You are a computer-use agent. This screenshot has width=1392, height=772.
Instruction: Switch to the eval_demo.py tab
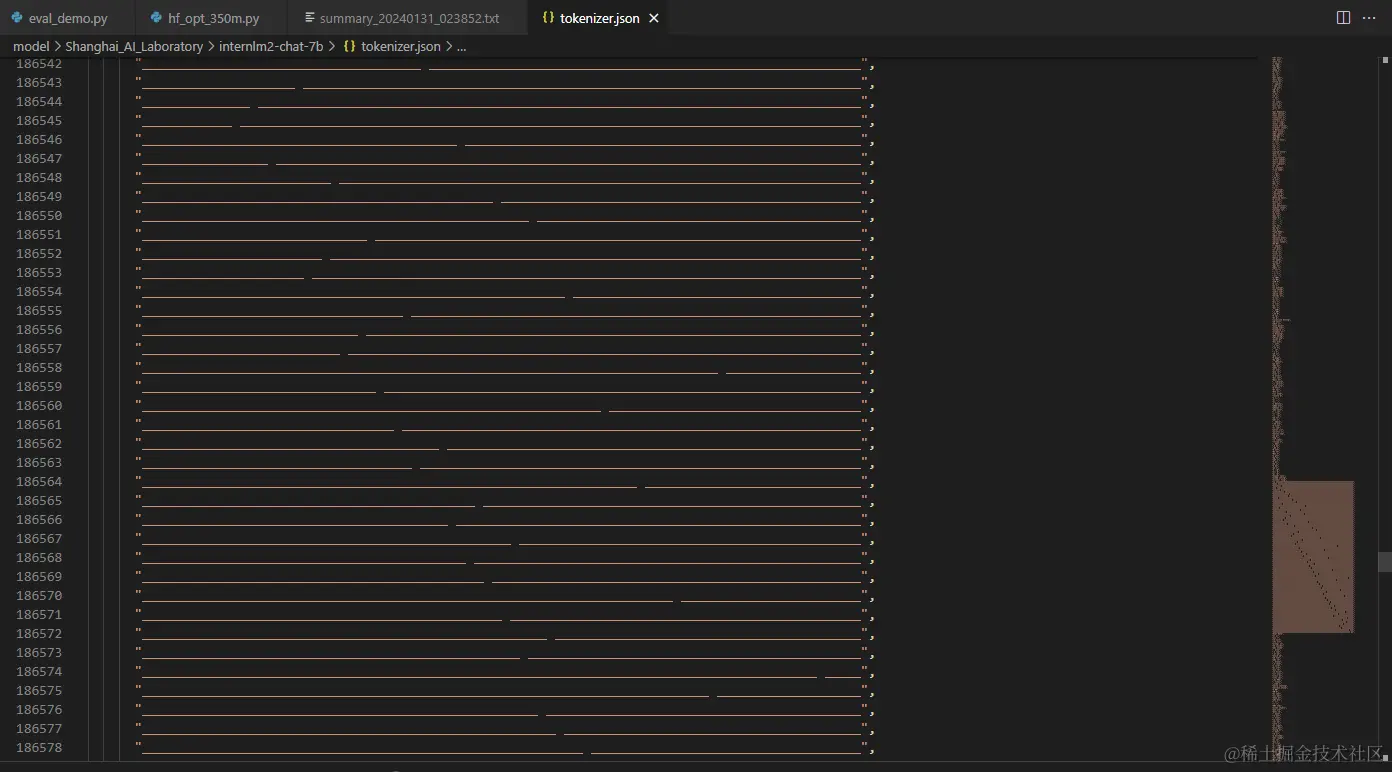(x=59, y=18)
